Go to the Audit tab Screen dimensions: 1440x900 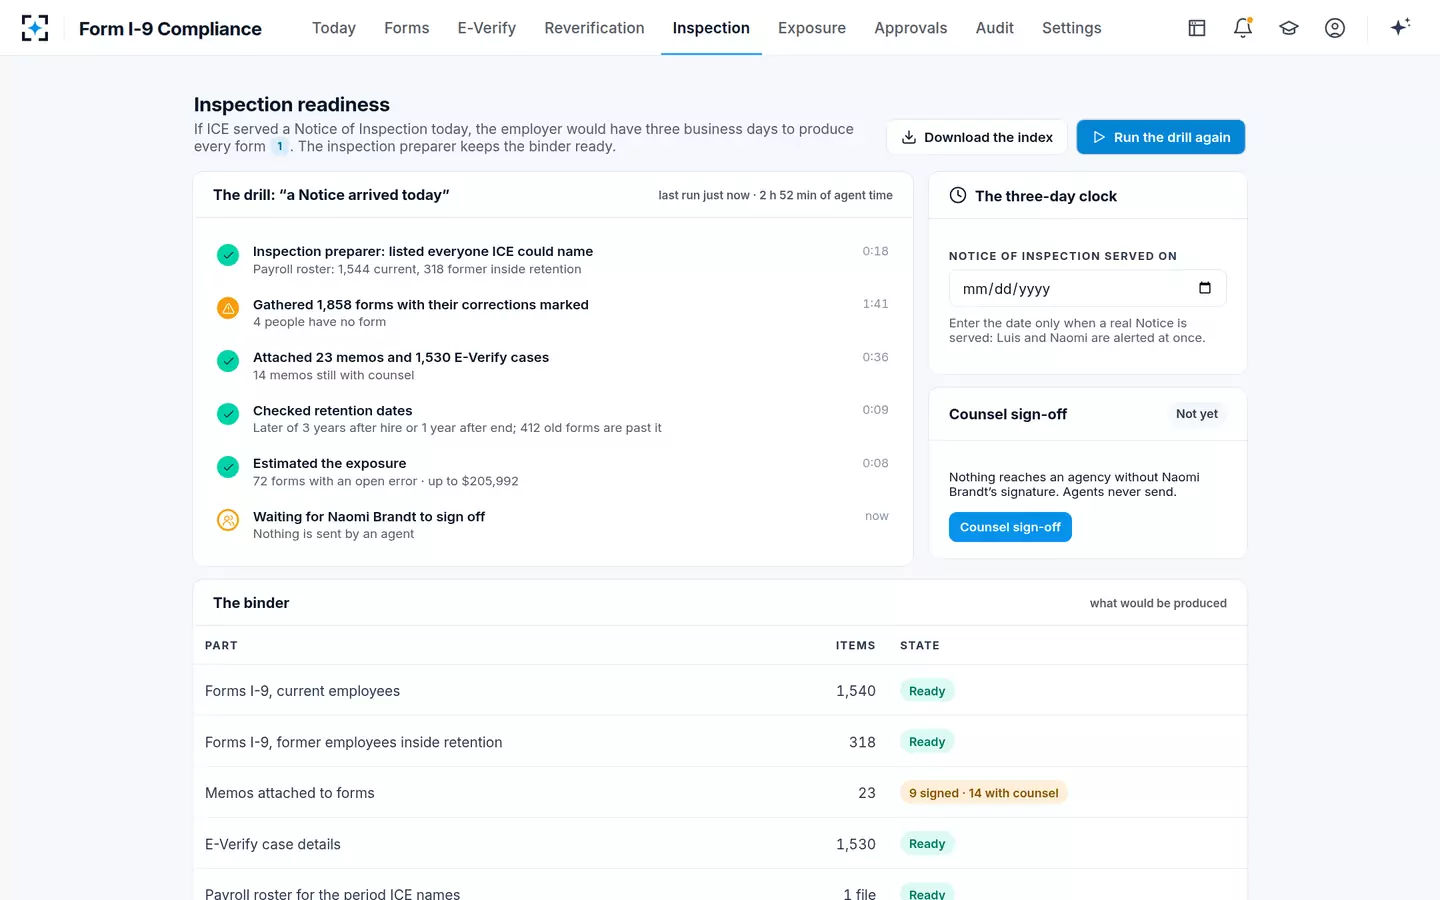coord(995,28)
